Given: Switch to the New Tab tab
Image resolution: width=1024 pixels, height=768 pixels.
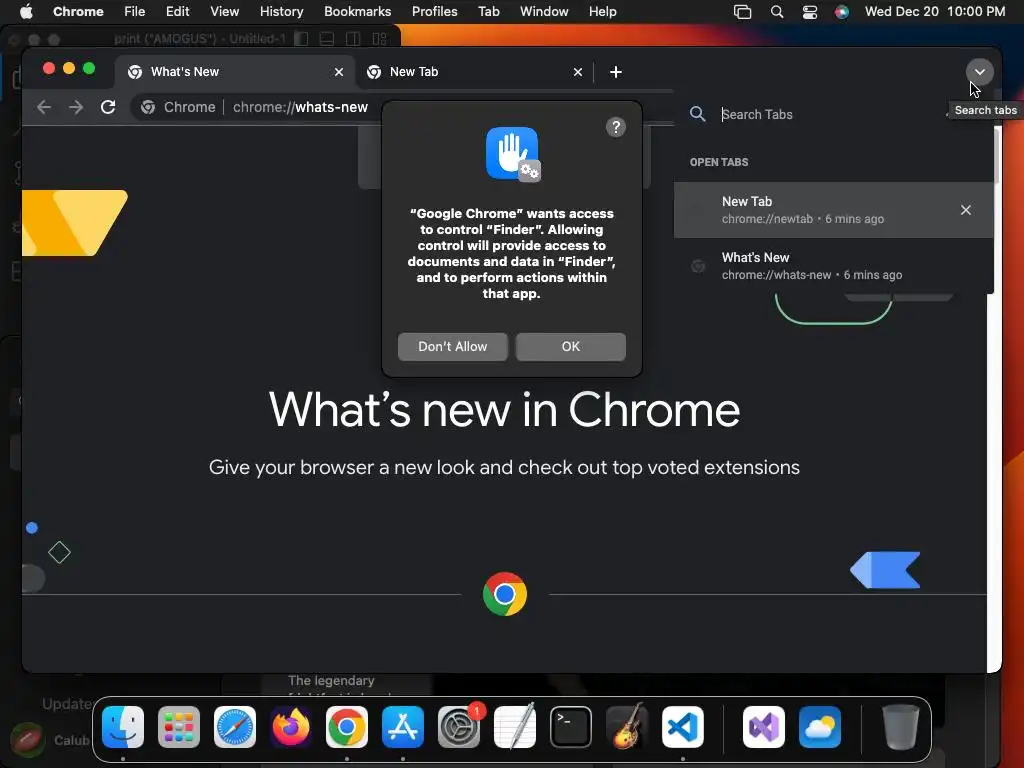Looking at the screenshot, I should click(x=474, y=72).
